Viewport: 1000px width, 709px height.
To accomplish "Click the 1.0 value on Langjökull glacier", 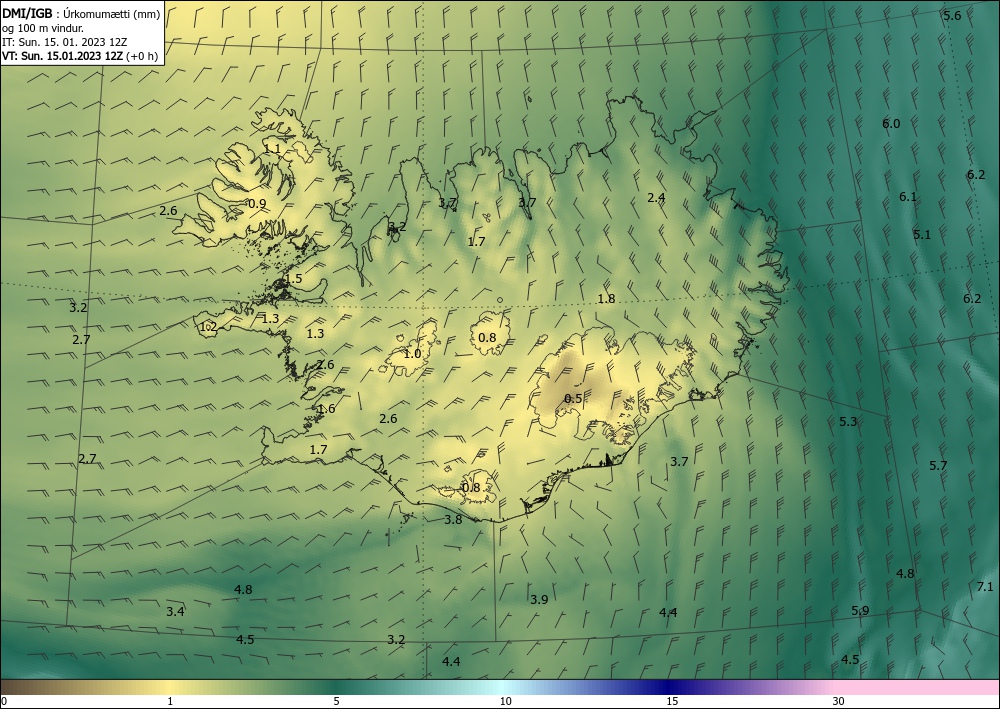I will (413, 353).
